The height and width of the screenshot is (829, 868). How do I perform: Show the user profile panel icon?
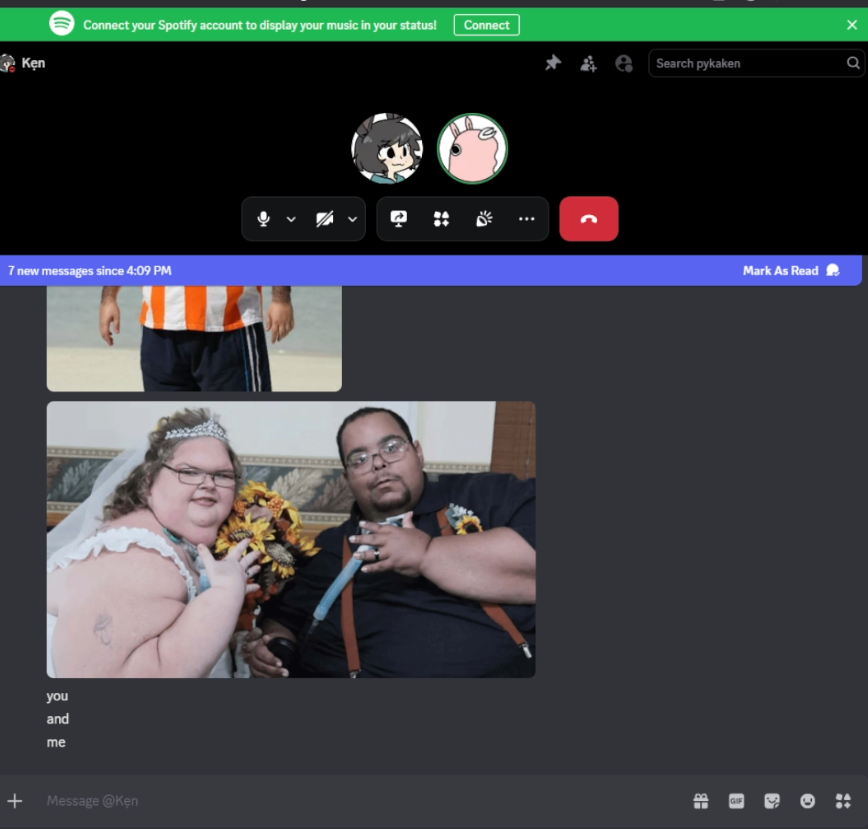[x=623, y=63]
